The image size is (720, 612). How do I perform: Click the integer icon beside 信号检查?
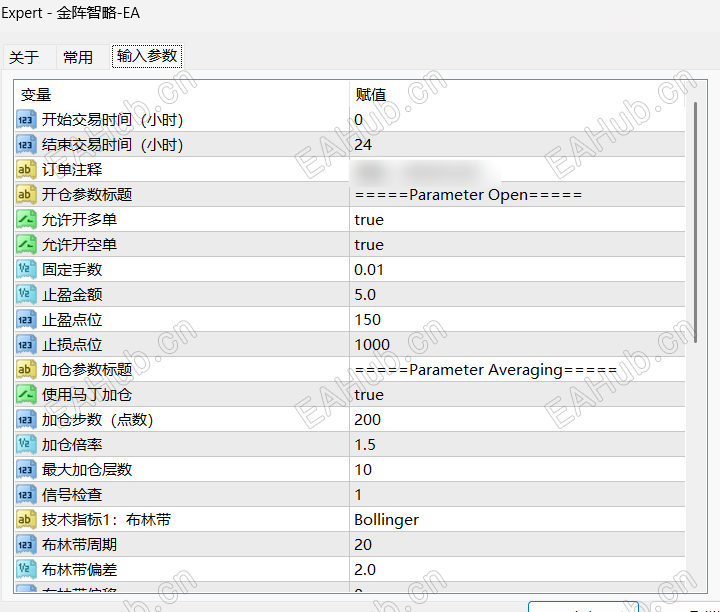(x=26, y=495)
